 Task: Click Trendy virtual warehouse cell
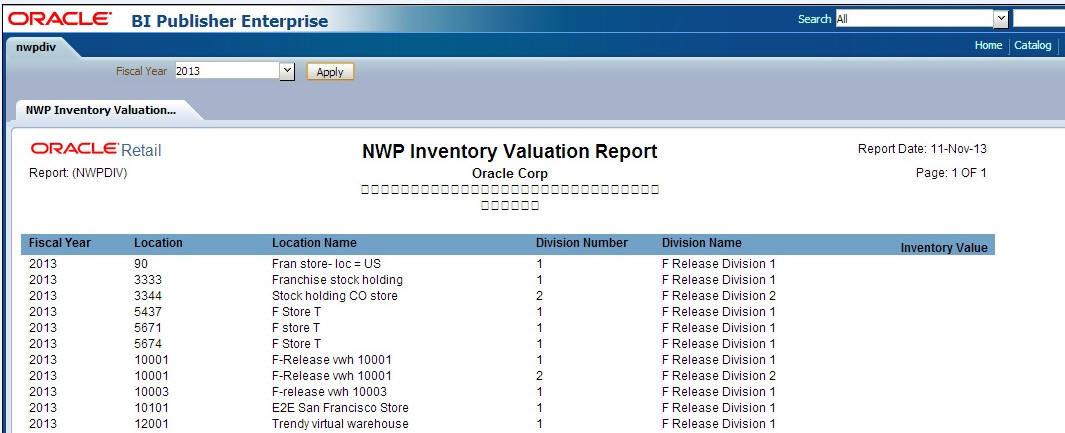tap(340, 424)
